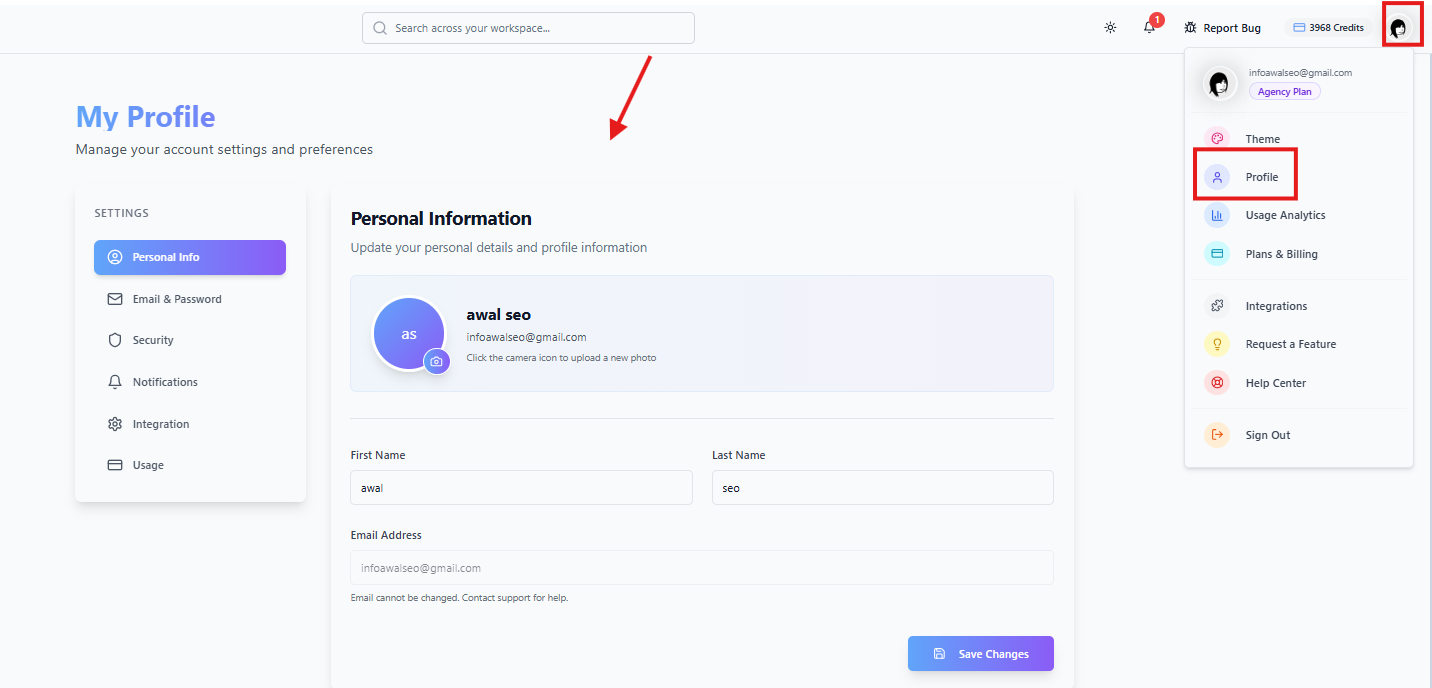Screen dimensions: 1432x688
Task: Toggle the sun light/dark theme icon
Action: [x=1110, y=28]
